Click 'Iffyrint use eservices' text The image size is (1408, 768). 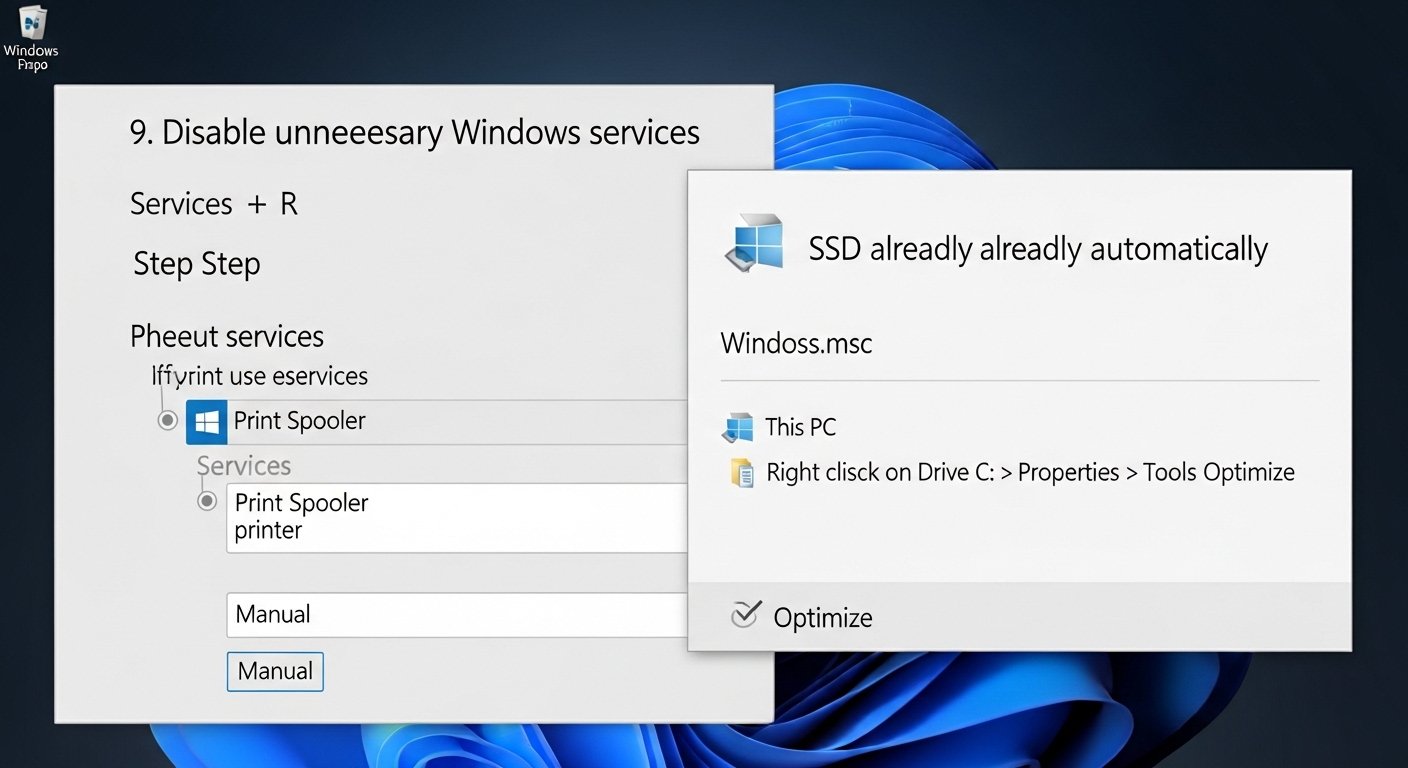[x=260, y=376]
